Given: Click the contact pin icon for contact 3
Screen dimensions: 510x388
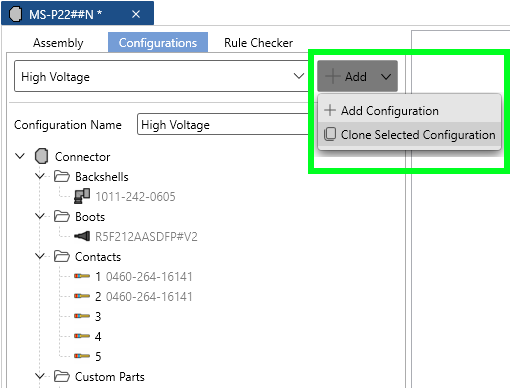Looking at the screenshot, I should (x=82, y=316).
